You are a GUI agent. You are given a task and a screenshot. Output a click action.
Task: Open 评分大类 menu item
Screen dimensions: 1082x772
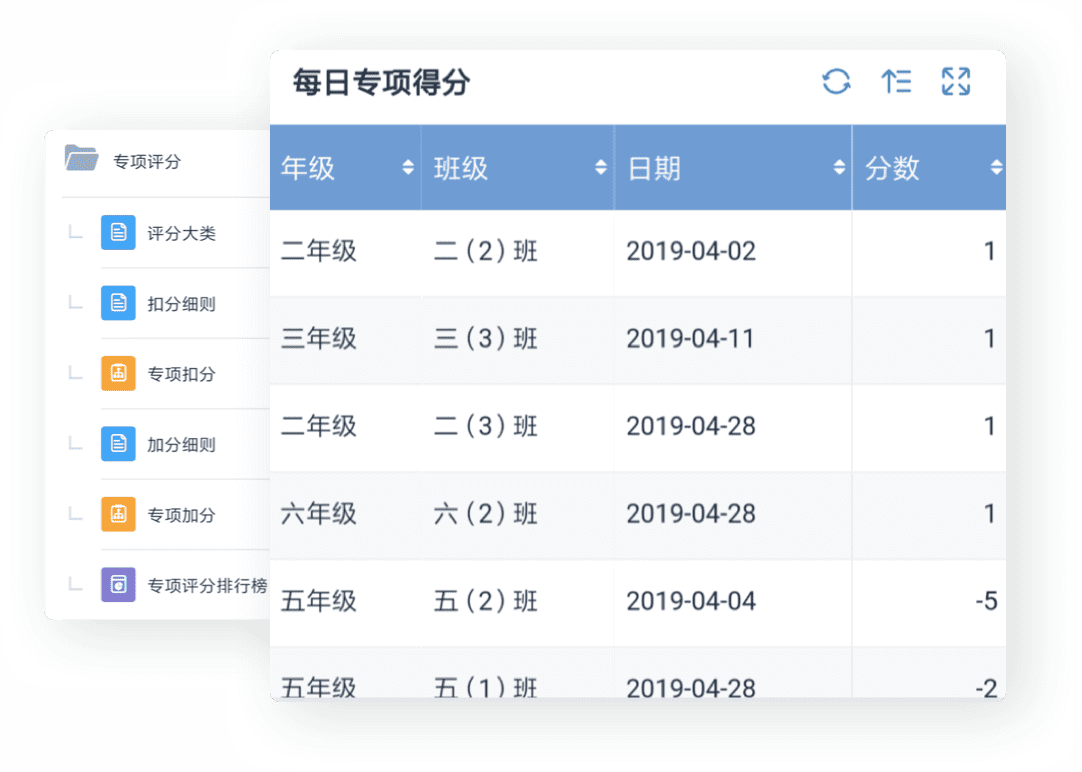point(181,234)
